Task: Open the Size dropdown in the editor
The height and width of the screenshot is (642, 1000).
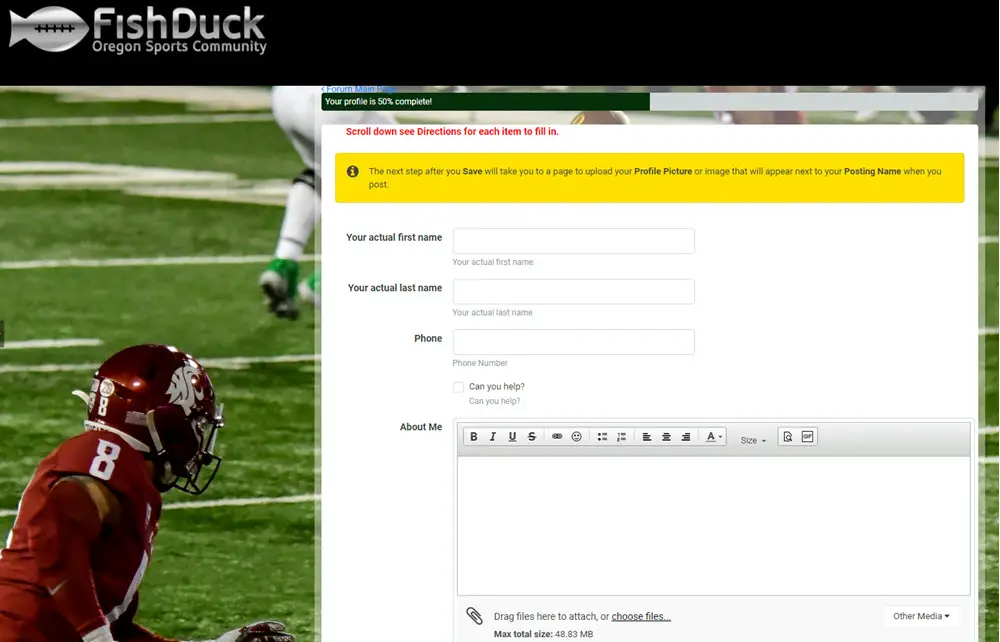Action: [x=753, y=438]
